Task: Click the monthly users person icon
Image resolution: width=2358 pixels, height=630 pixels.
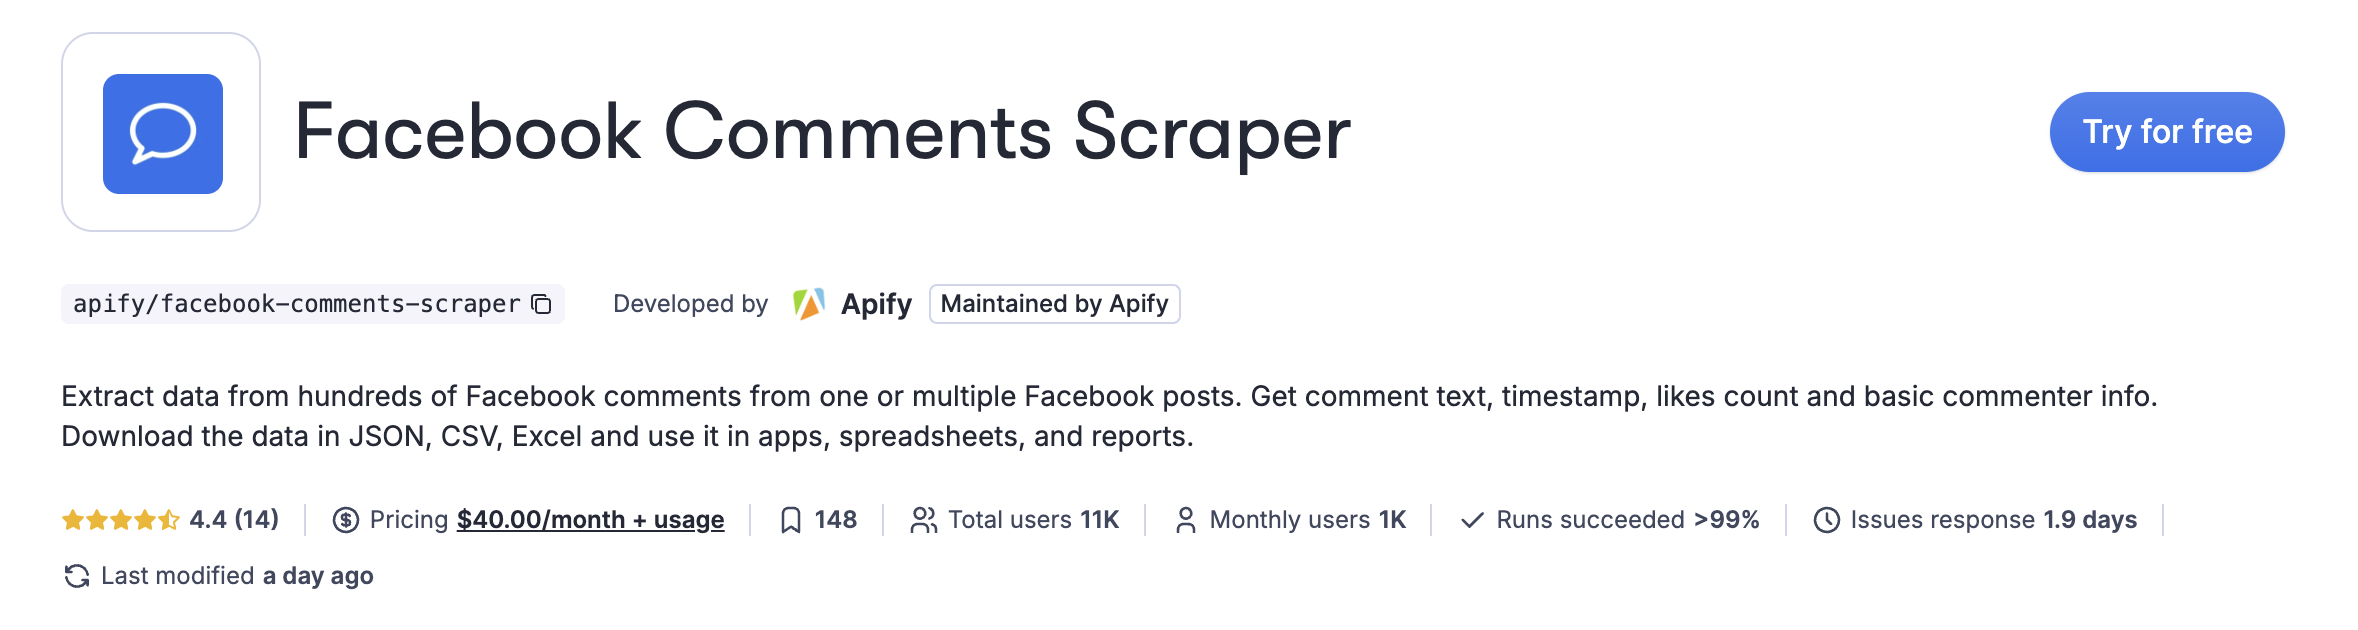Action: tap(1186, 520)
